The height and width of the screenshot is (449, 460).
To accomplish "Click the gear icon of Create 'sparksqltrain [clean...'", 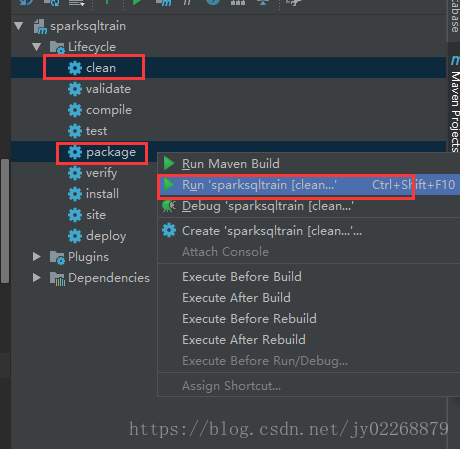I will (169, 230).
